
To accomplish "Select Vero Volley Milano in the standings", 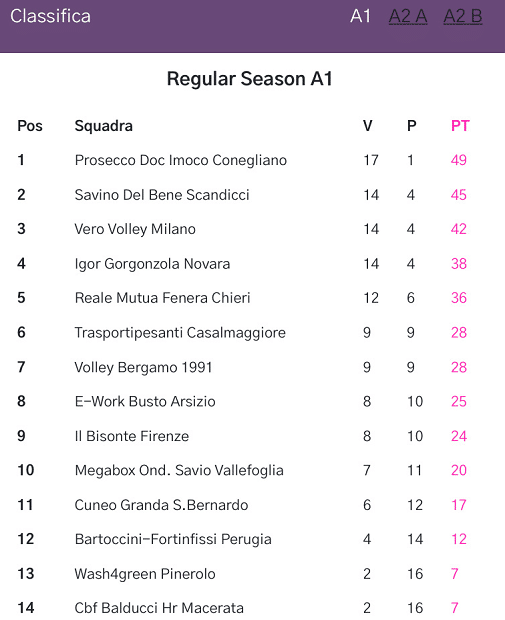I will 135,229.
